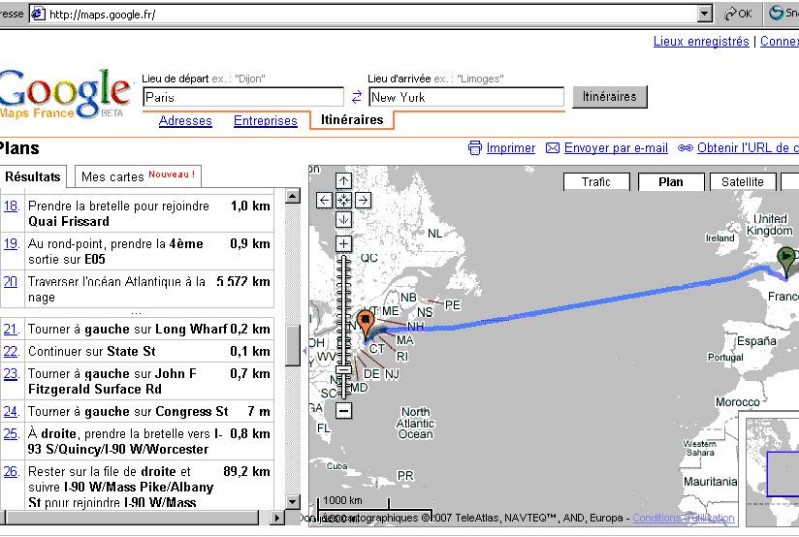
Task: Open step 25 link
Action: pos(11,434)
